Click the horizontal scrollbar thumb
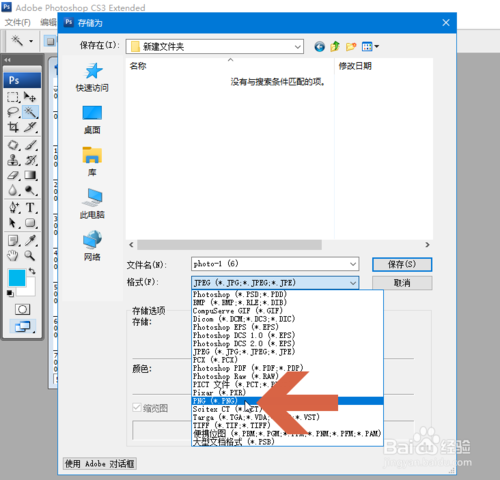The height and width of the screenshot is (480, 500). click(x=229, y=245)
